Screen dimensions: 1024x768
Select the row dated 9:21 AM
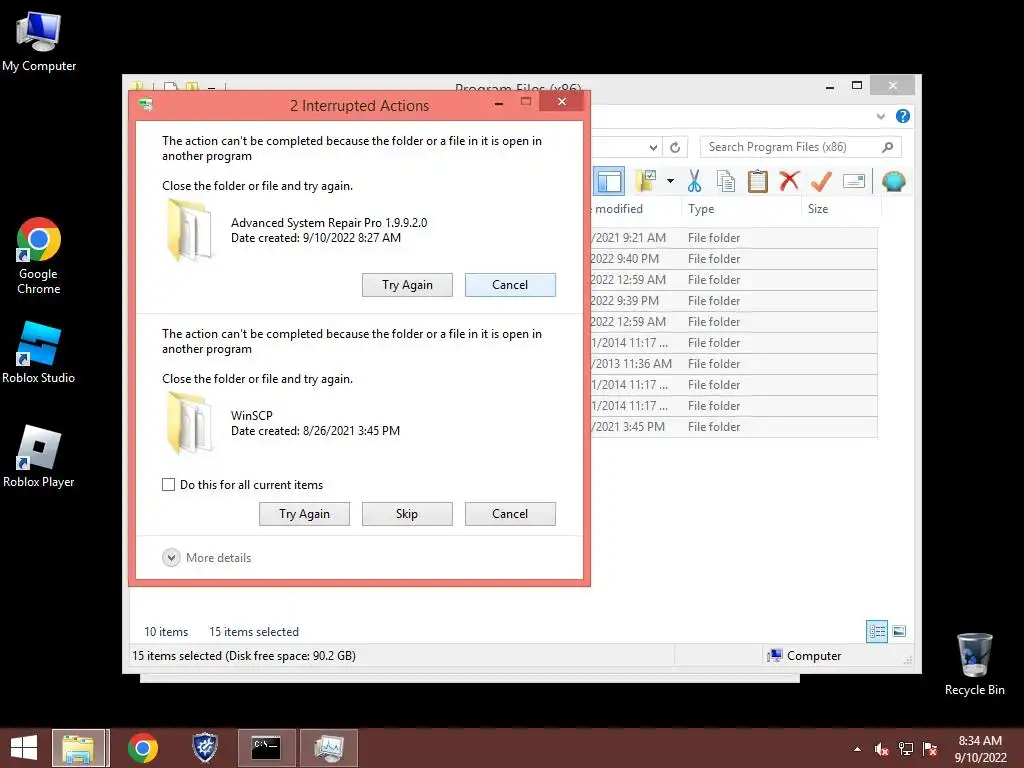click(x=734, y=238)
